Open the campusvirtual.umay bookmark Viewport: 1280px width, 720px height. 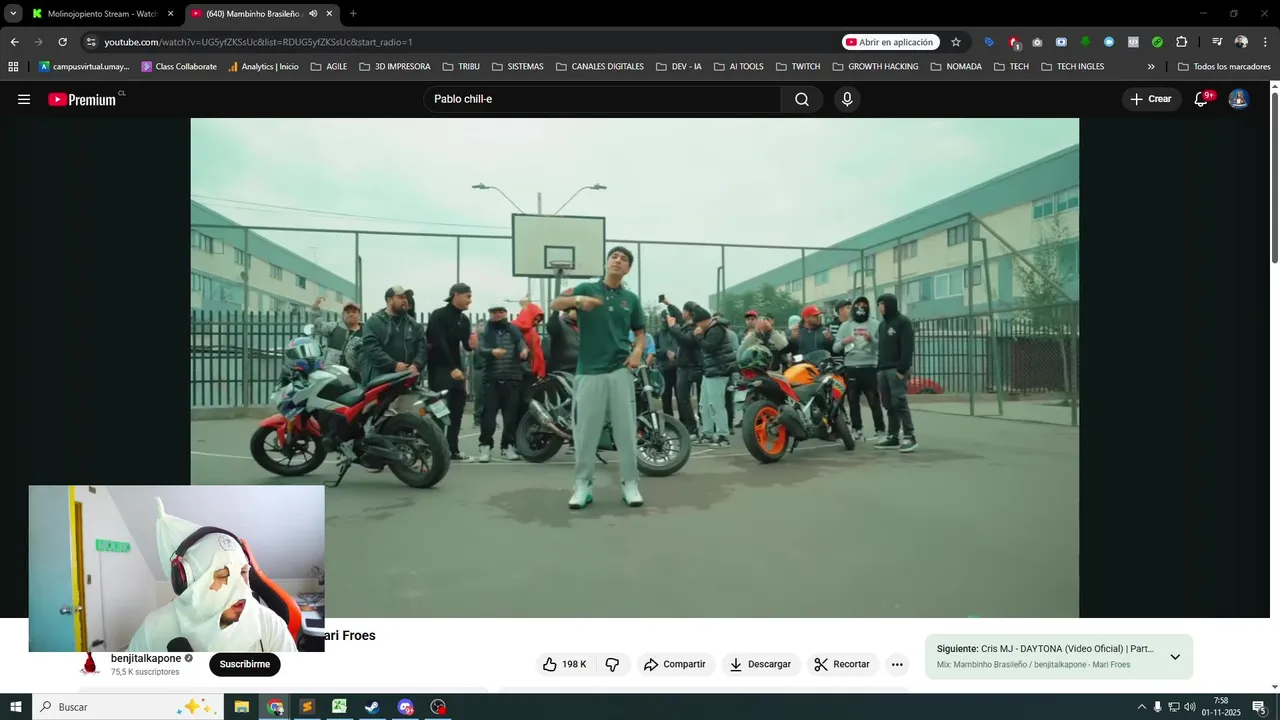(x=84, y=67)
